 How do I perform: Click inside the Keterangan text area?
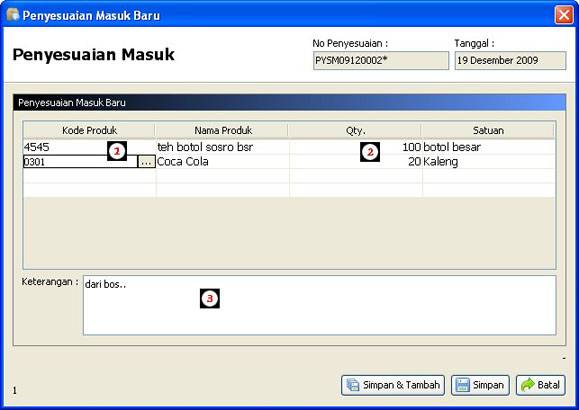point(319,305)
